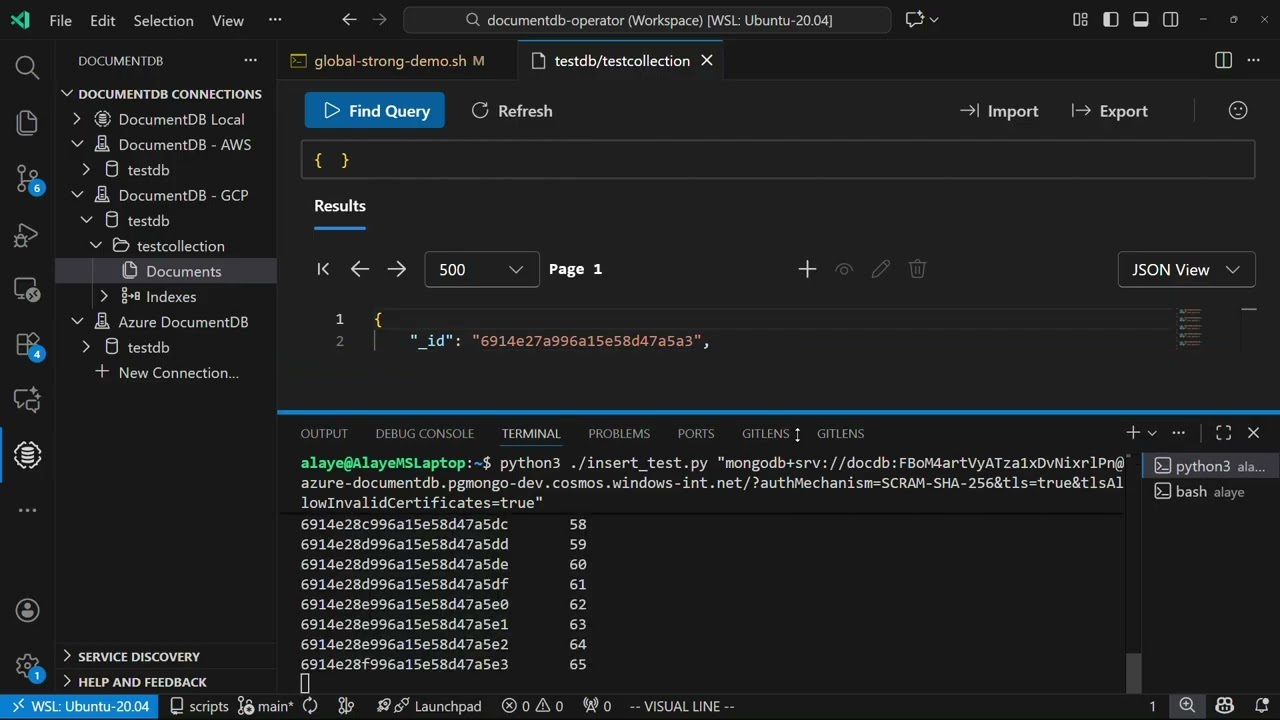
Task: Toggle Primary Side Bar layout button
Action: (x=1110, y=19)
